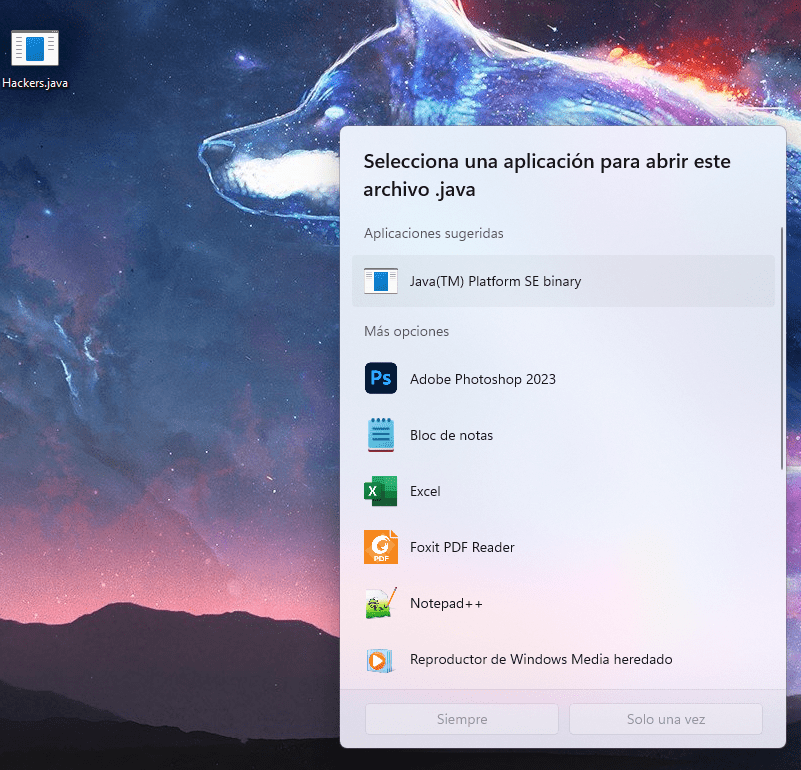Click the Siempre button
The height and width of the screenshot is (770, 801).
click(x=462, y=719)
